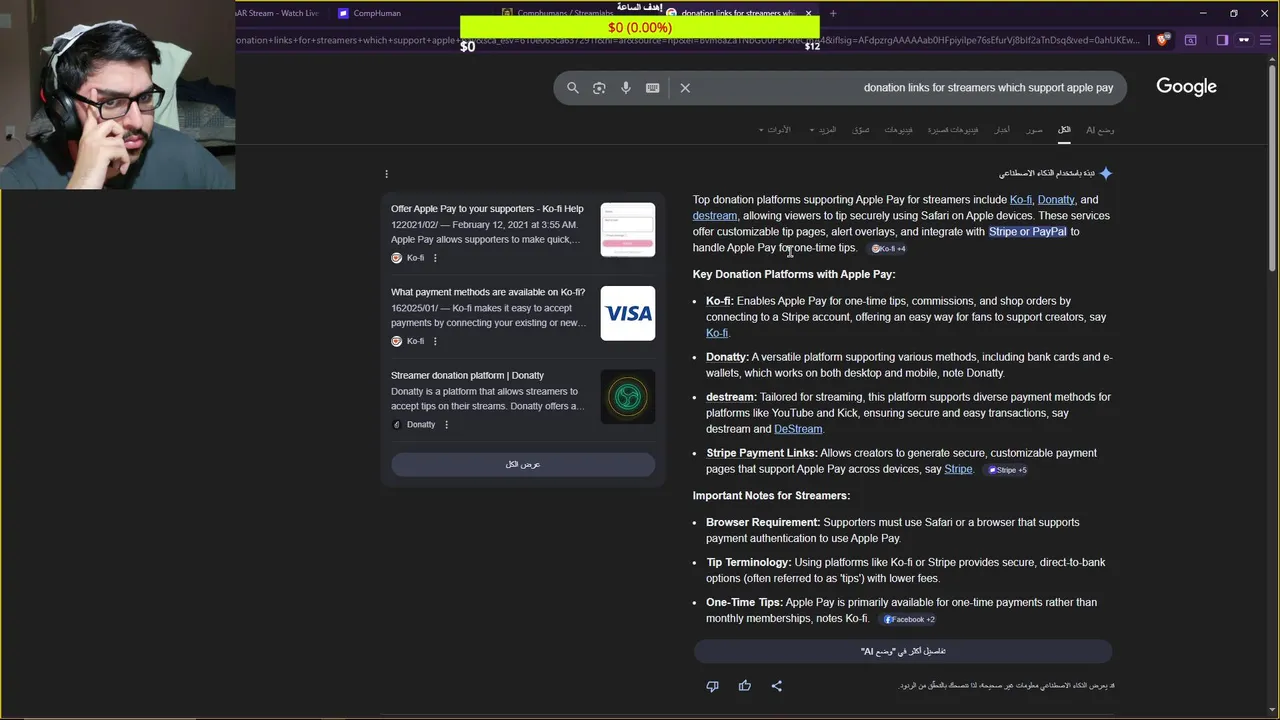Select the الكل (All) results tab
The image size is (1280, 720).
coord(1064,130)
